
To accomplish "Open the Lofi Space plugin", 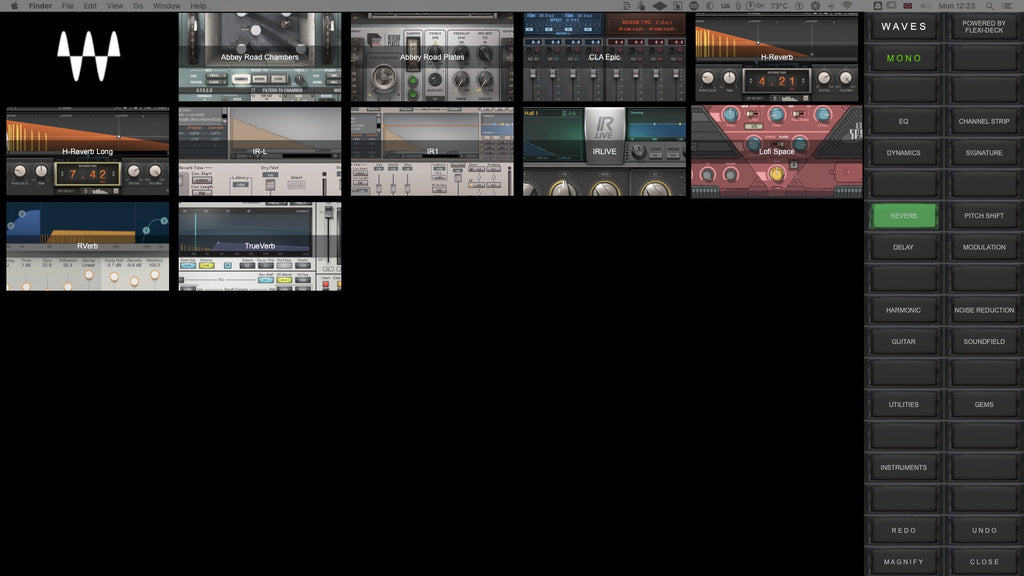I will click(x=776, y=151).
